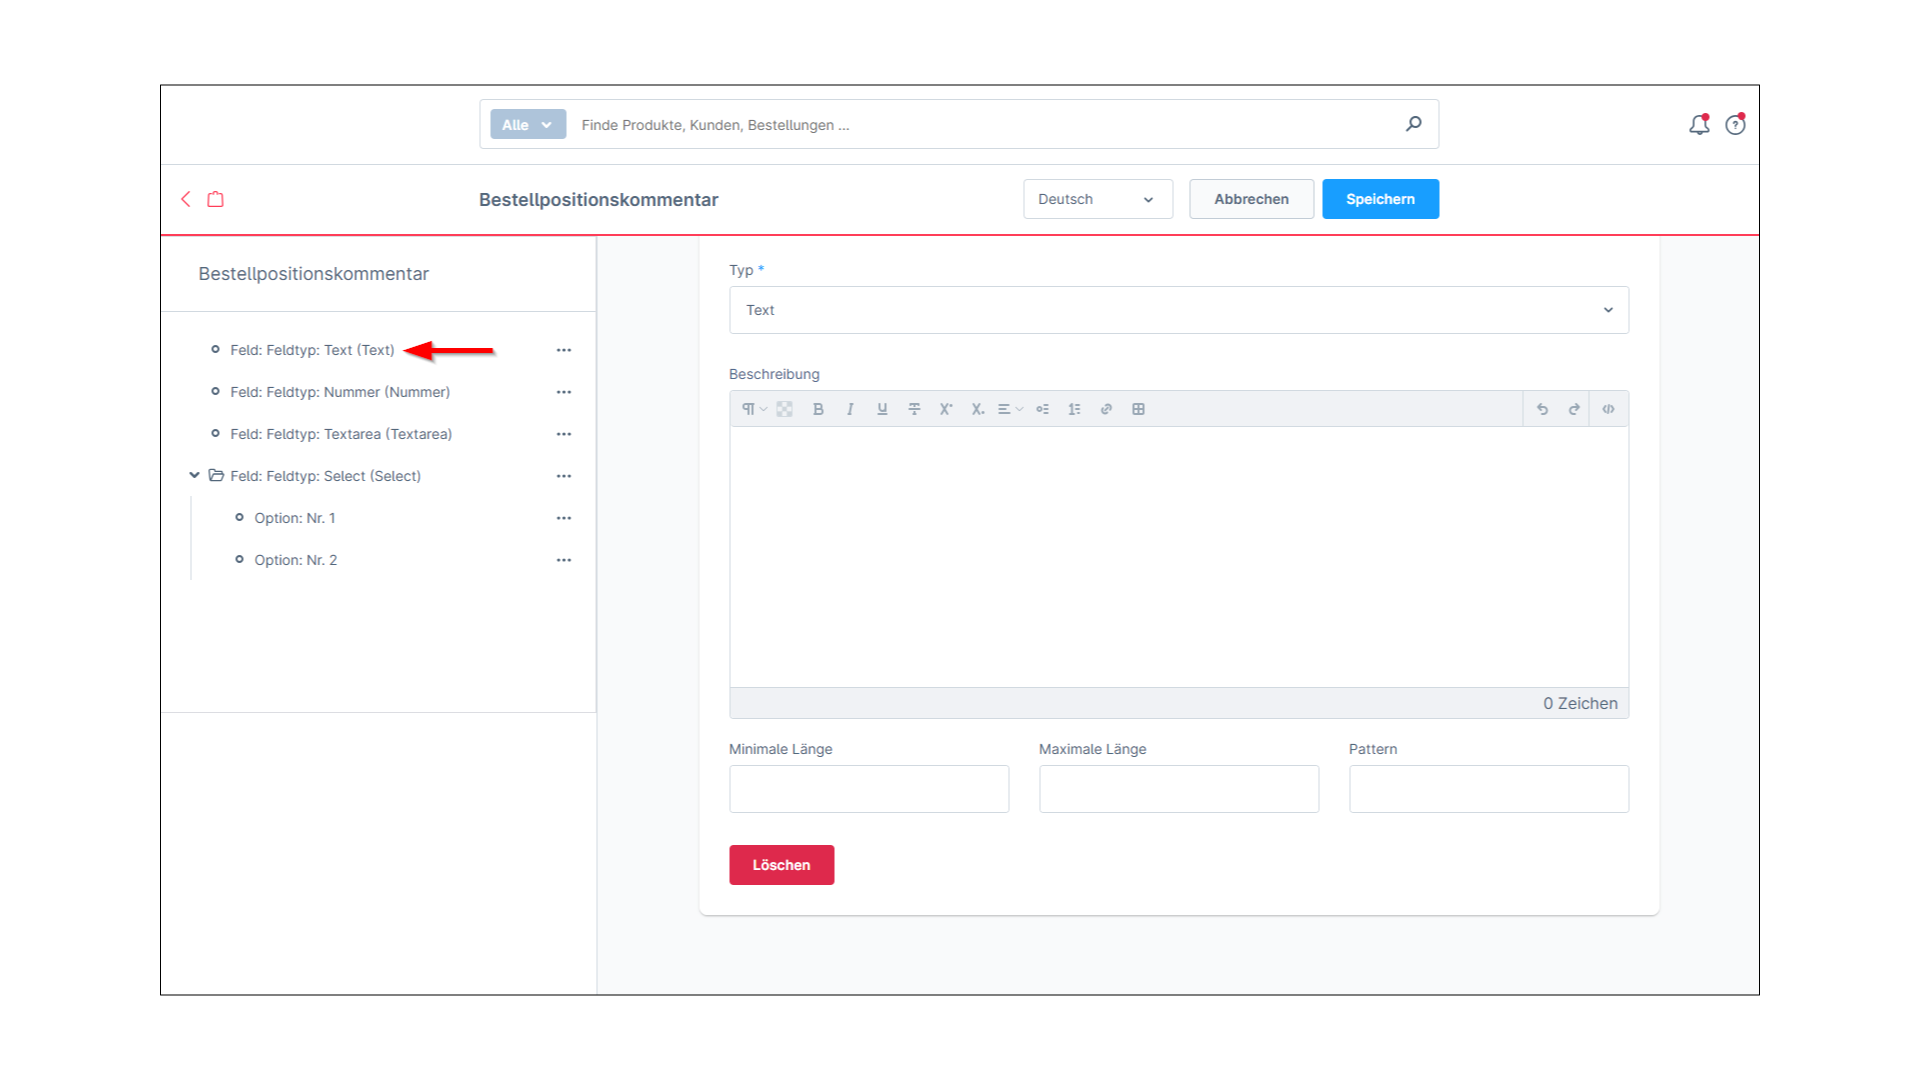The height and width of the screenshot is (1080, 1920).
Task: Open the options menu for Option: Nr. 1
Action: (x=564, y=518)
